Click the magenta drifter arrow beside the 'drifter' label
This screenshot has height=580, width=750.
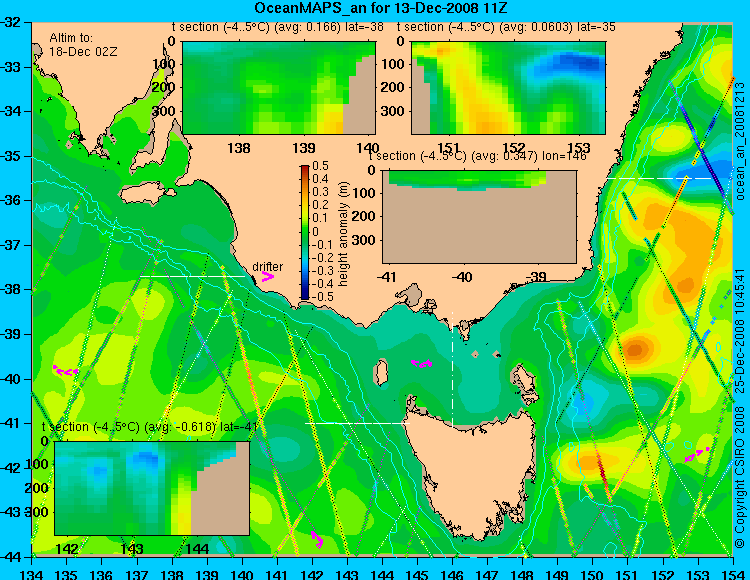(268, 277)
